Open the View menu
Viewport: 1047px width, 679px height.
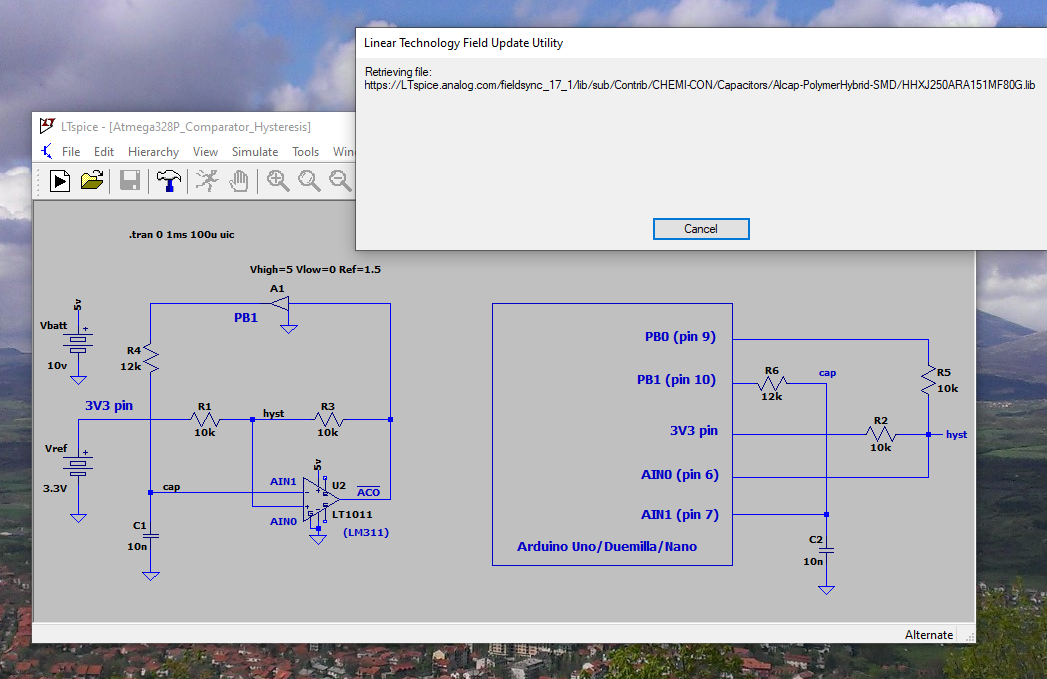[x=205, y=152]
